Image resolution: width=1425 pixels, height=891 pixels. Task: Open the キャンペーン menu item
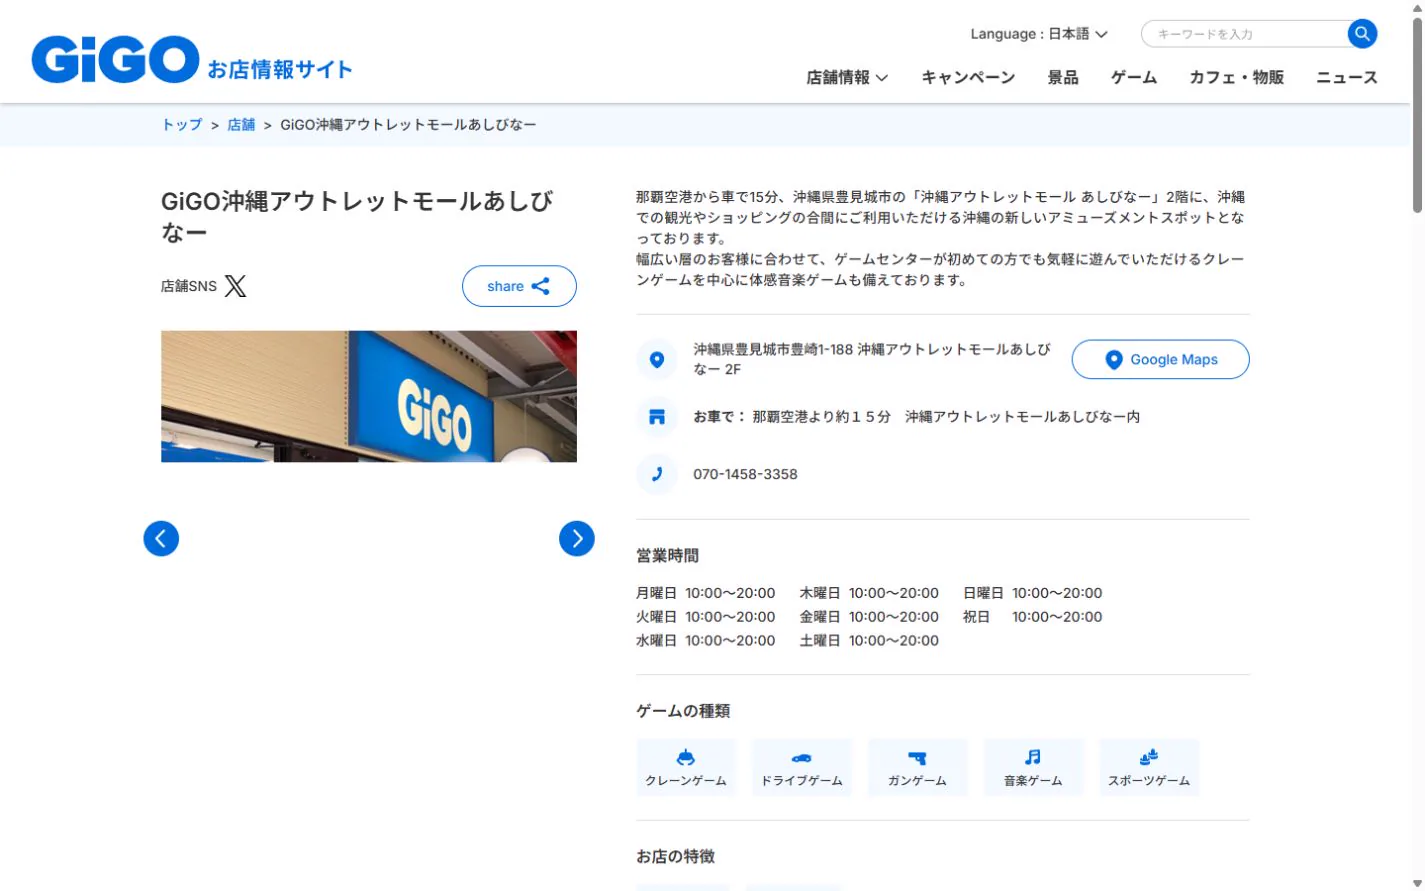tap(968, 77)
